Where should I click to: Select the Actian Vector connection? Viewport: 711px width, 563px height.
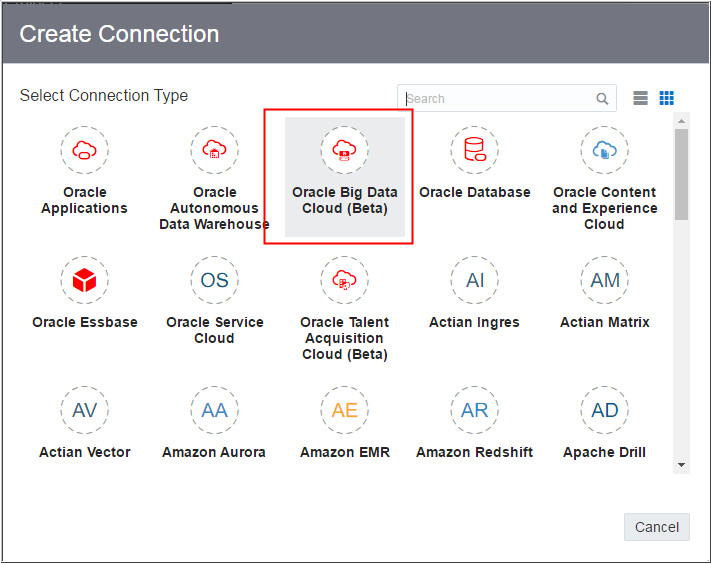[x=85, y=411]
